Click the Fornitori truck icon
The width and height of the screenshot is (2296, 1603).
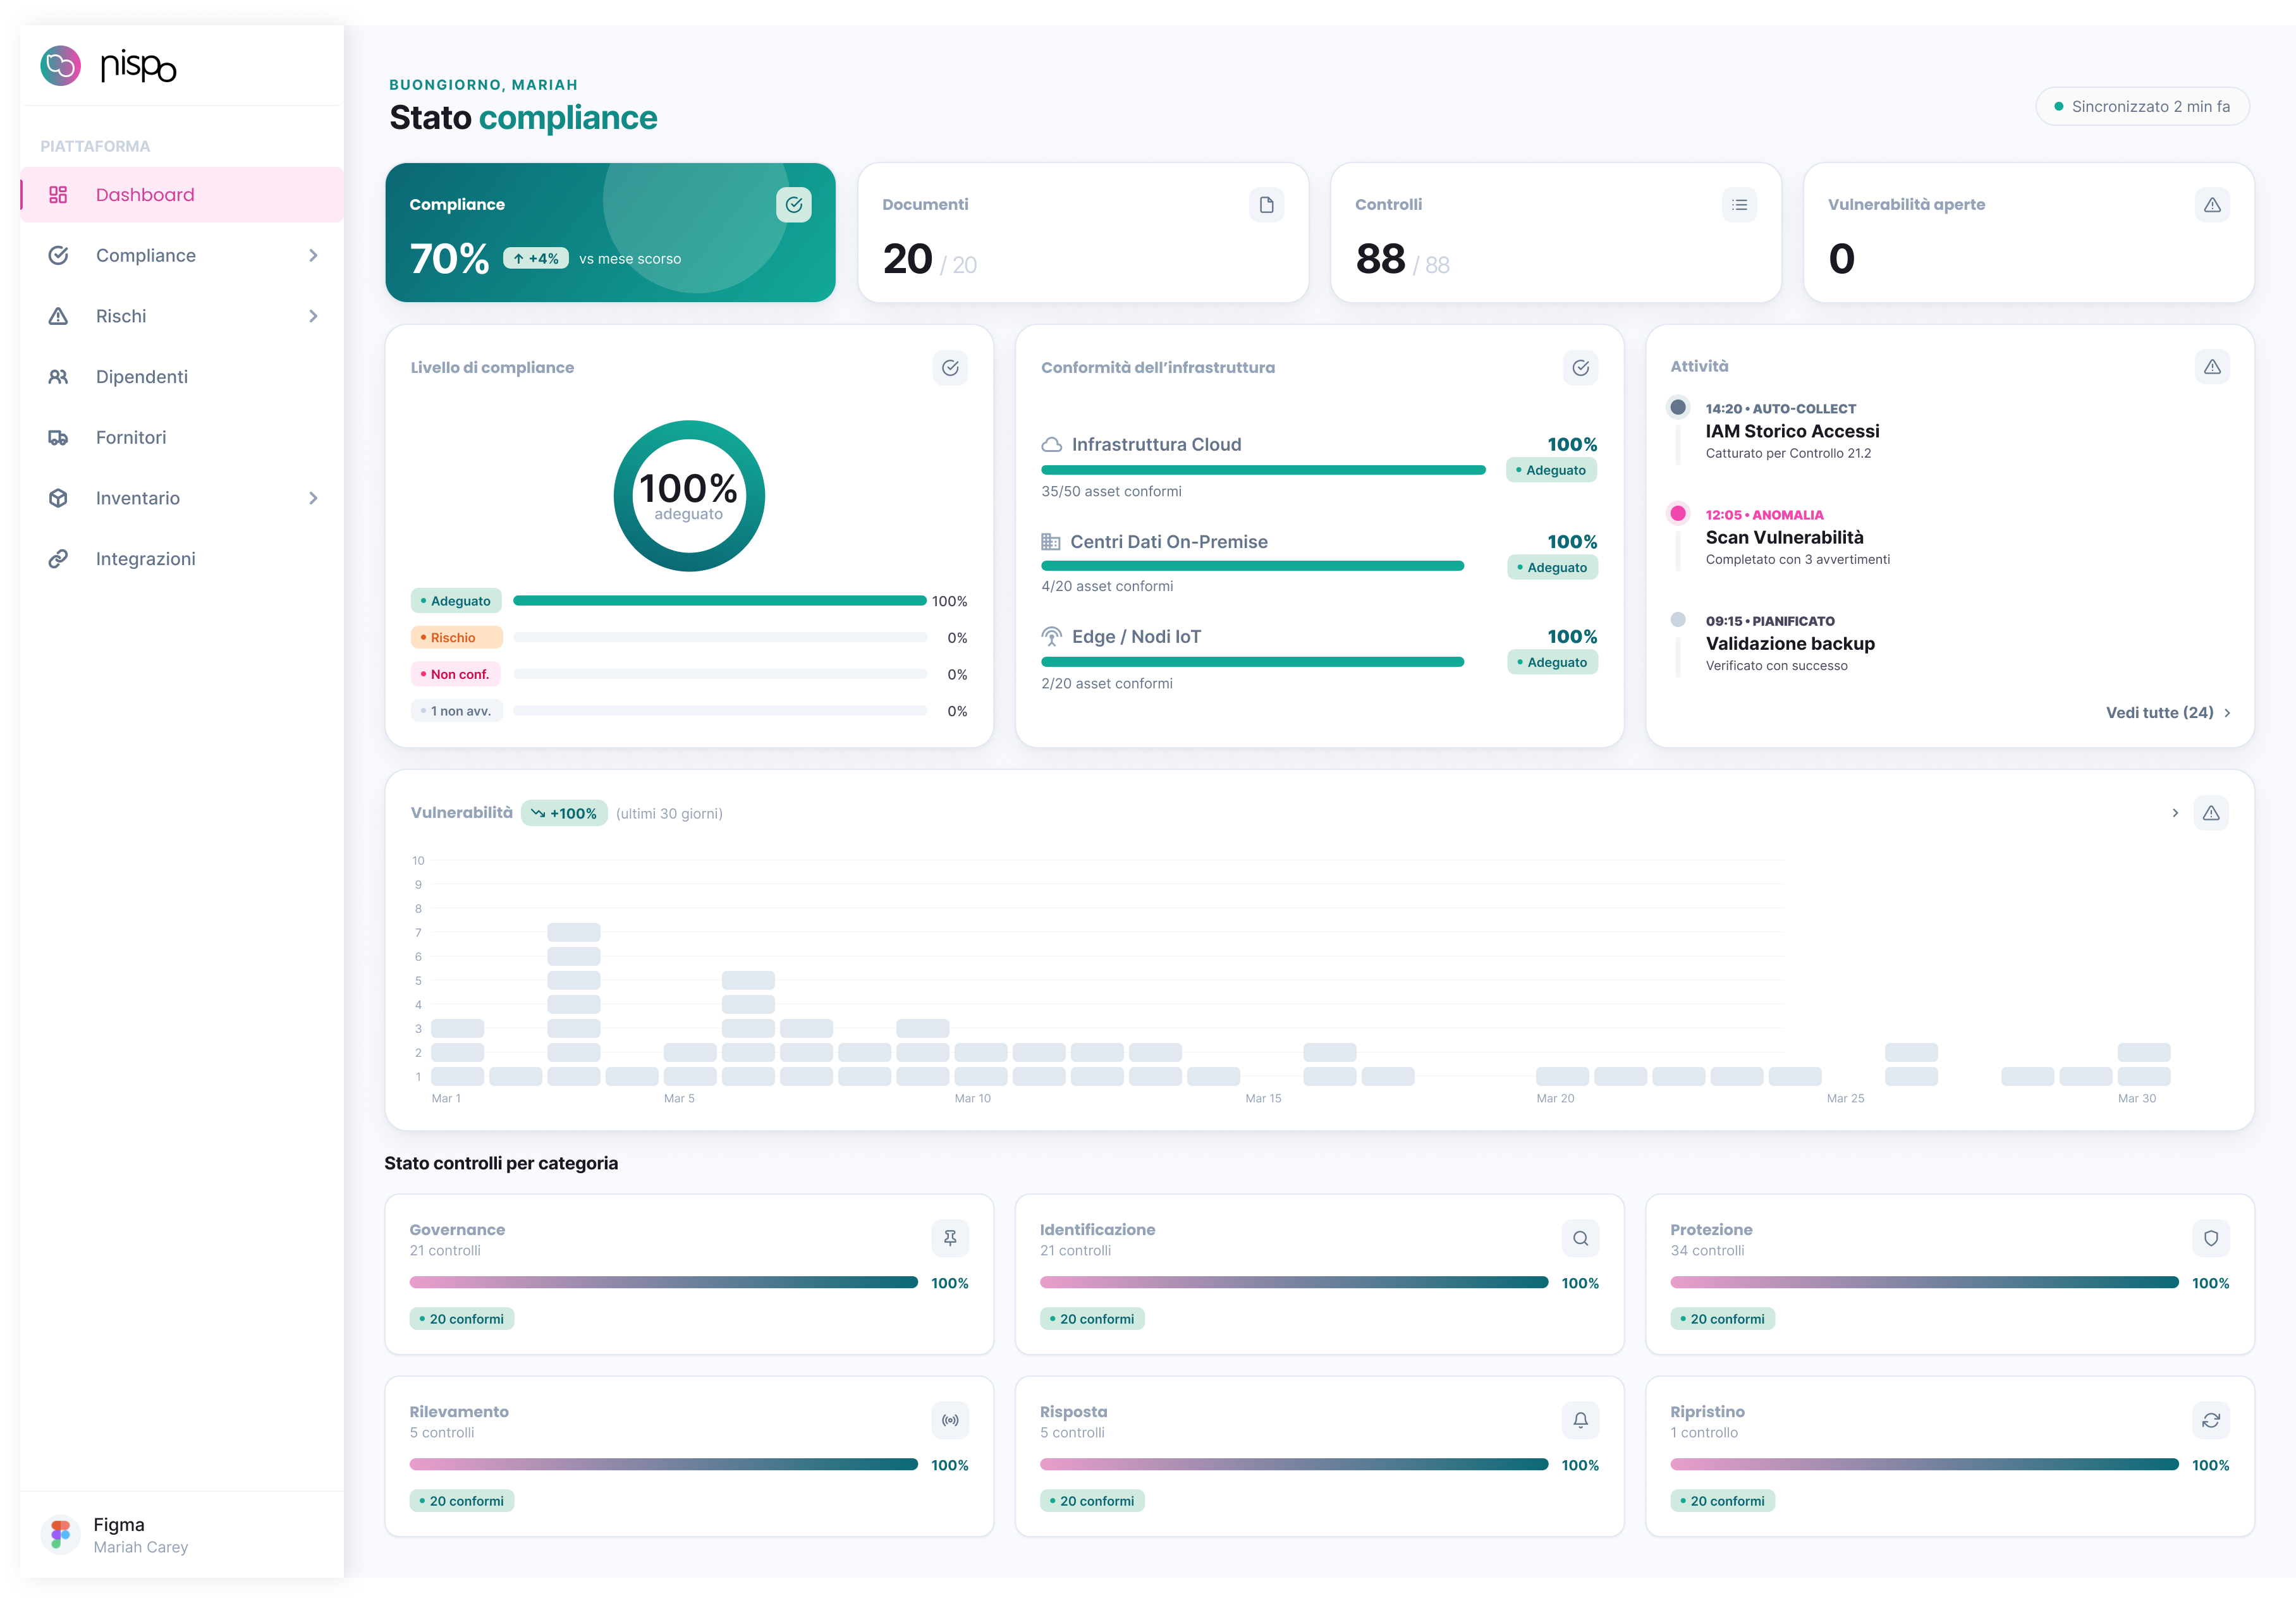[58, 438]
